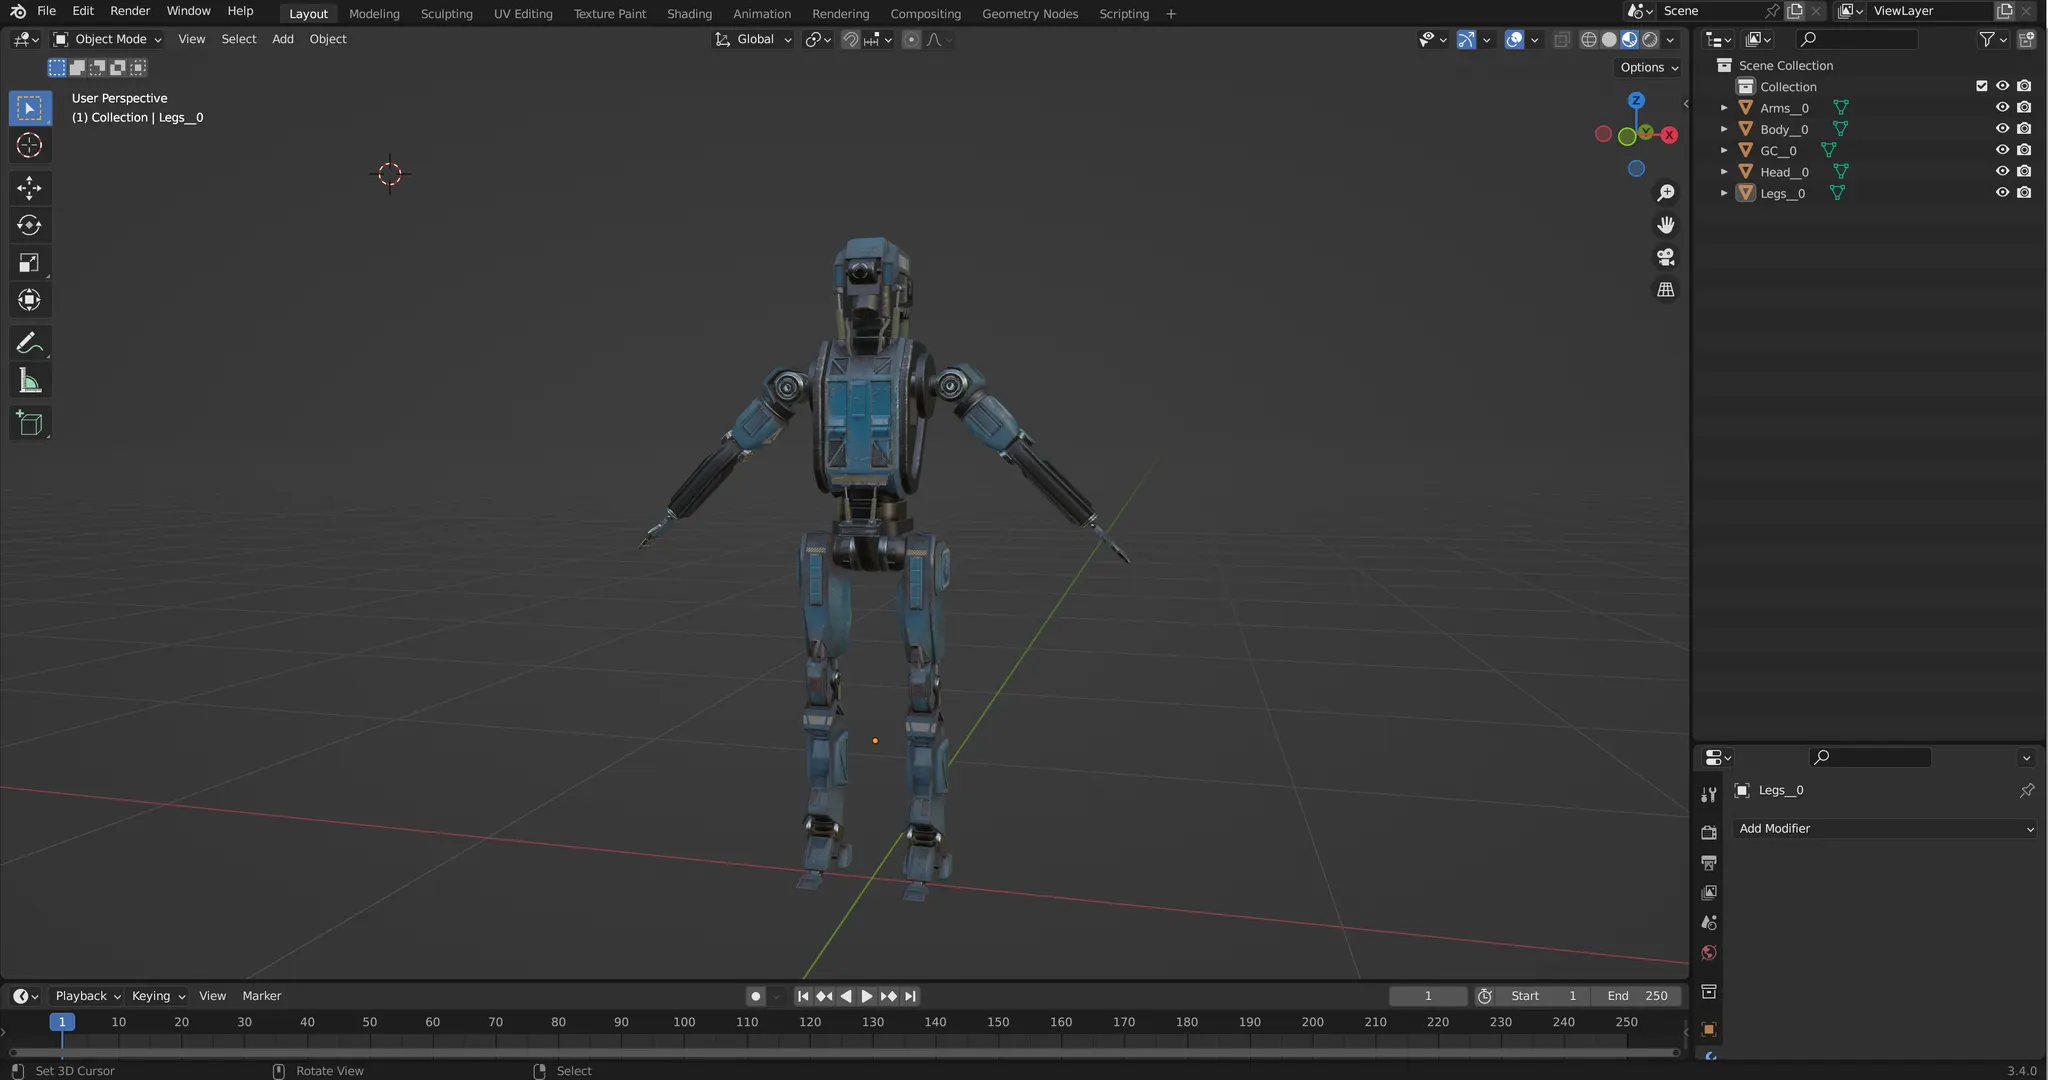This screenshot has height=1080, width=2048.
Task: Choose the Add Cube tool
Action: click(x=29, y=423)
